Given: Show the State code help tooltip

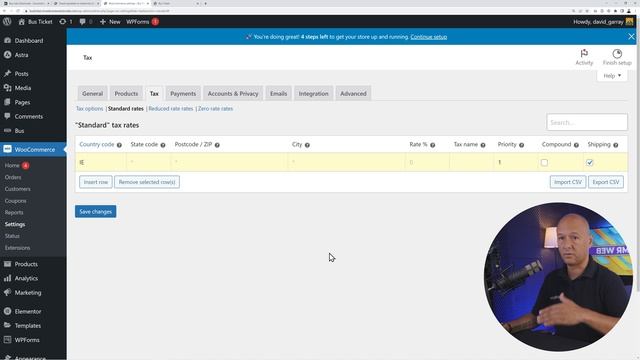Looking at the screenshot, I should tap(163, 145).
